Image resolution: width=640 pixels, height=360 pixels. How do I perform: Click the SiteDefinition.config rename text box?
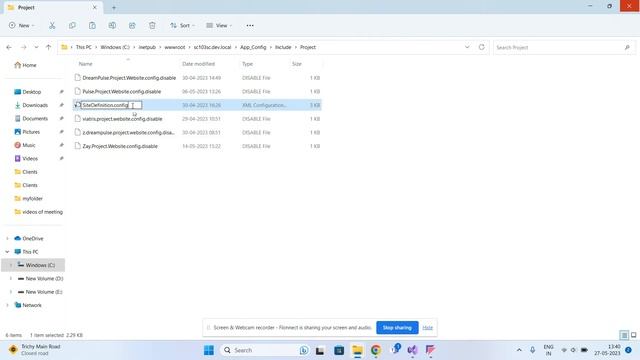(111, 105)
